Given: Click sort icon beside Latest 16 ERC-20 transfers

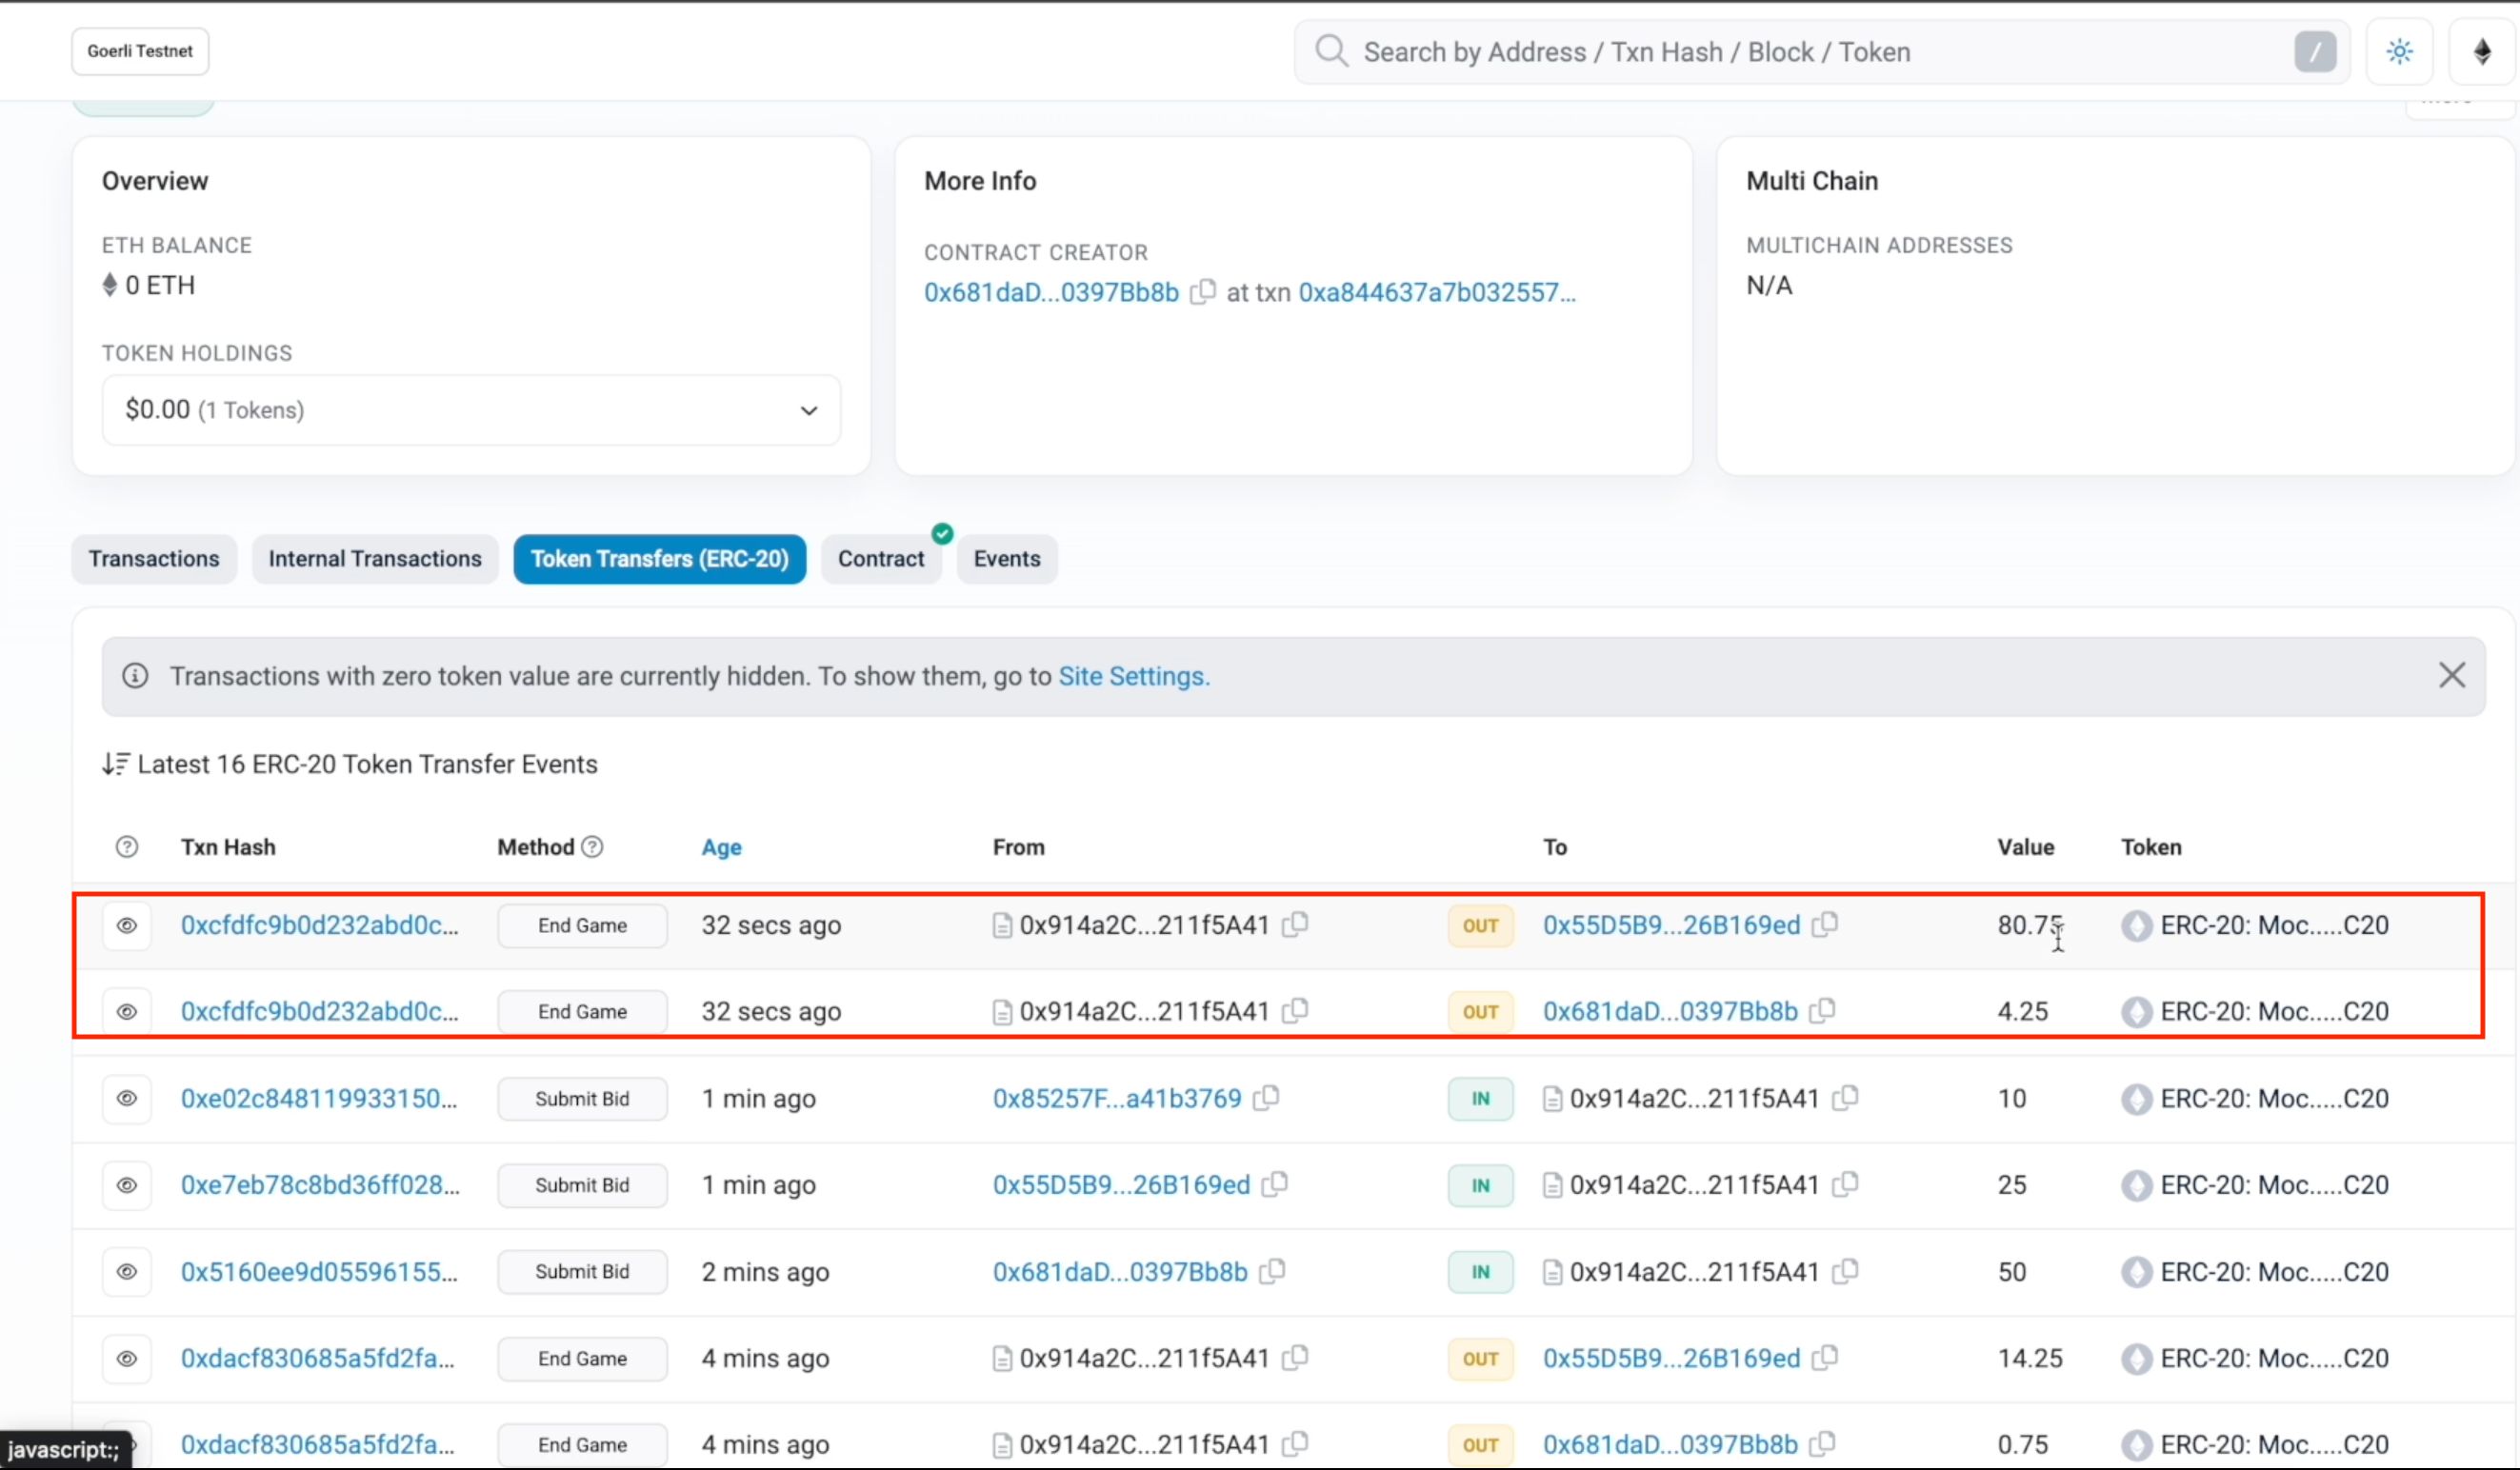Looking at the screenshot, I should [115, 764].
